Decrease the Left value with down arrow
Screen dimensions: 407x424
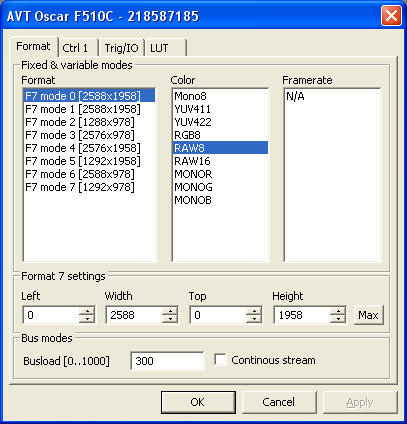click(x=87, y=319)
